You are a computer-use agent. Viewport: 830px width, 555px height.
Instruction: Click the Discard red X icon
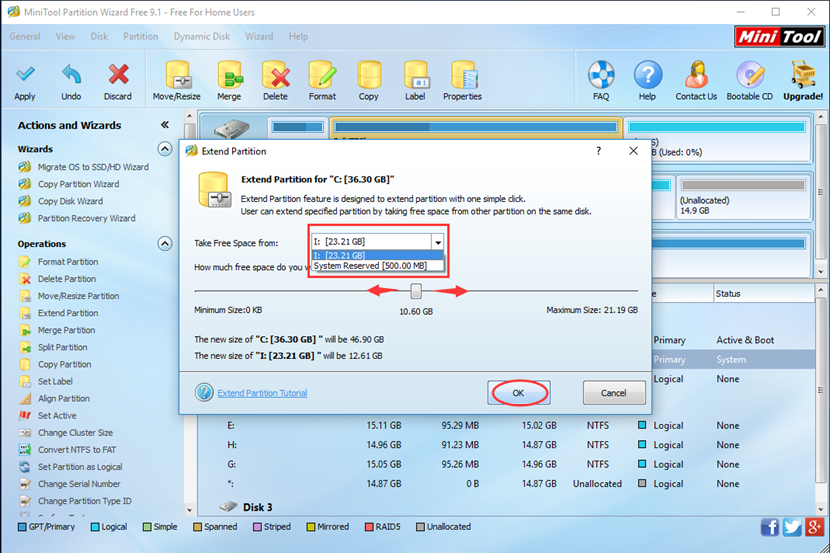[118, 75]
